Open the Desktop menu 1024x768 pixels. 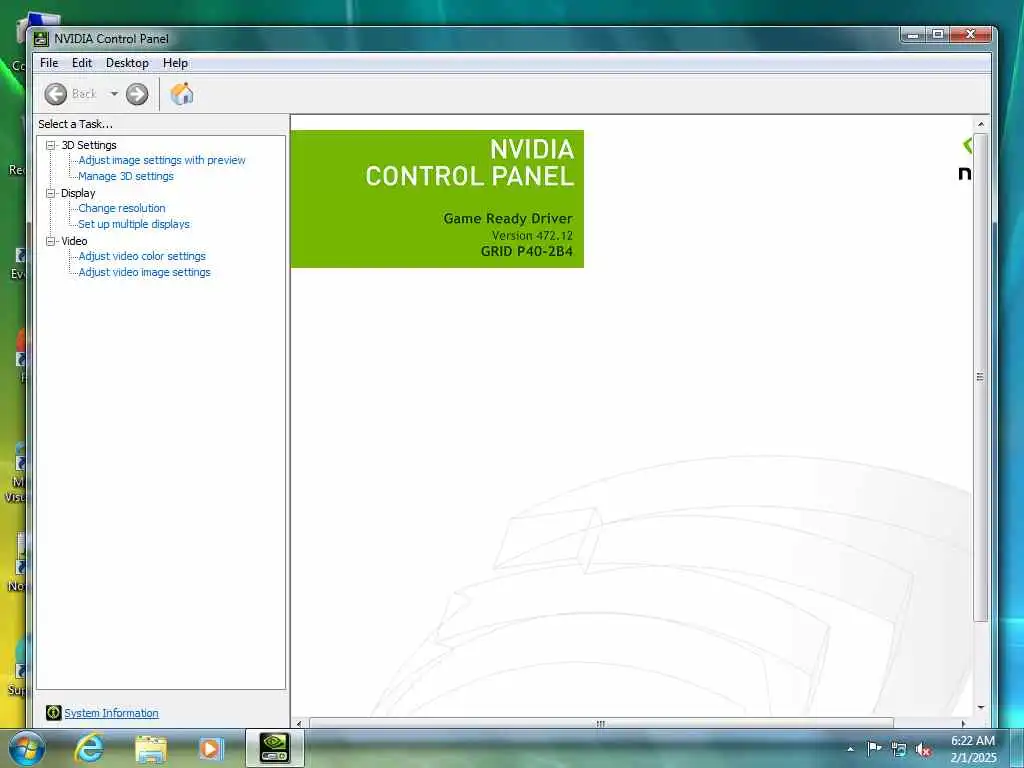127,63
